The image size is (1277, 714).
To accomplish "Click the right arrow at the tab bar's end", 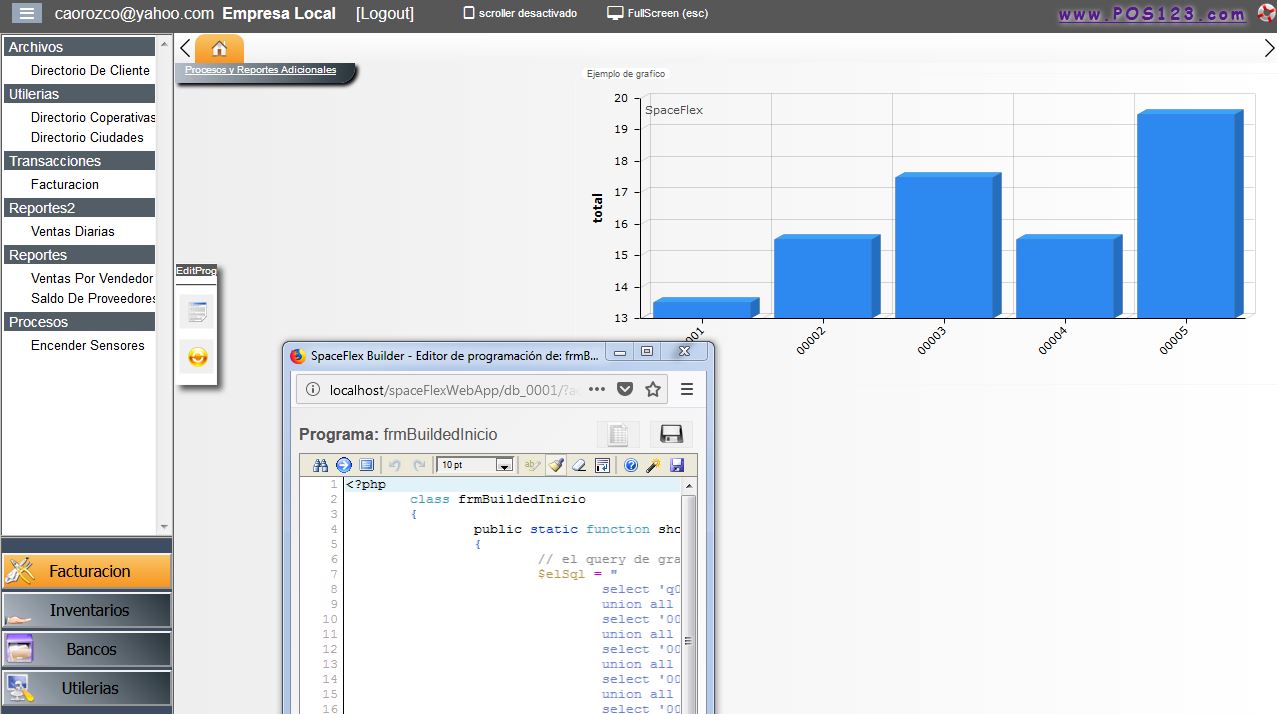I will coord(1269,48).
